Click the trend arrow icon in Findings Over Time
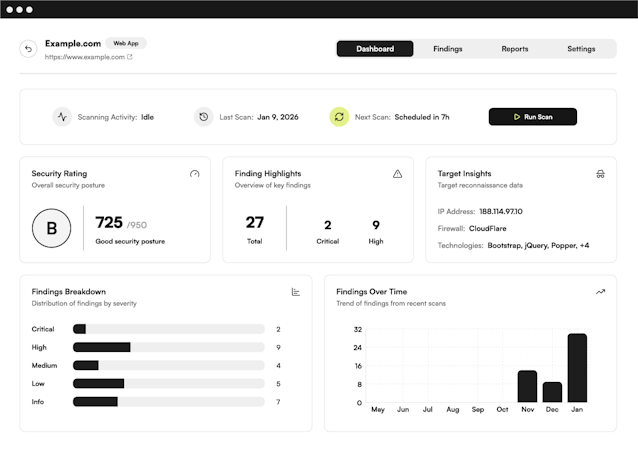This screenshot has width=638, height=450. click(600, 292)
